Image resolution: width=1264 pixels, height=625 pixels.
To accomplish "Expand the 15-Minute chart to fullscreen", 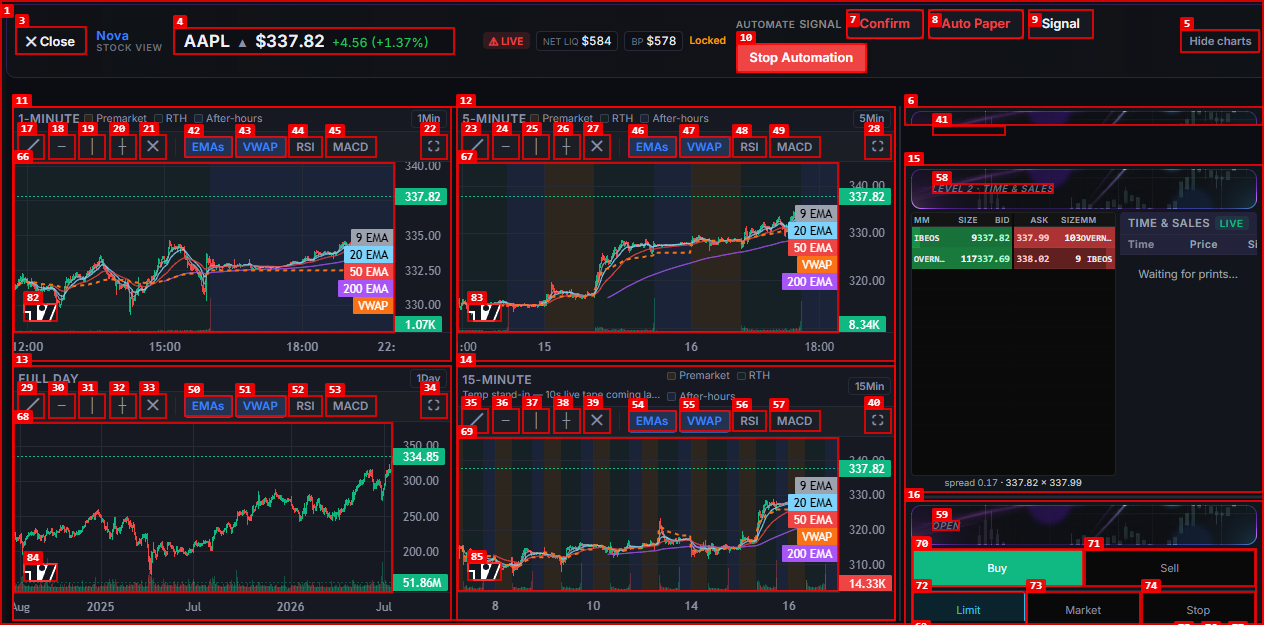I will (876, 420).
